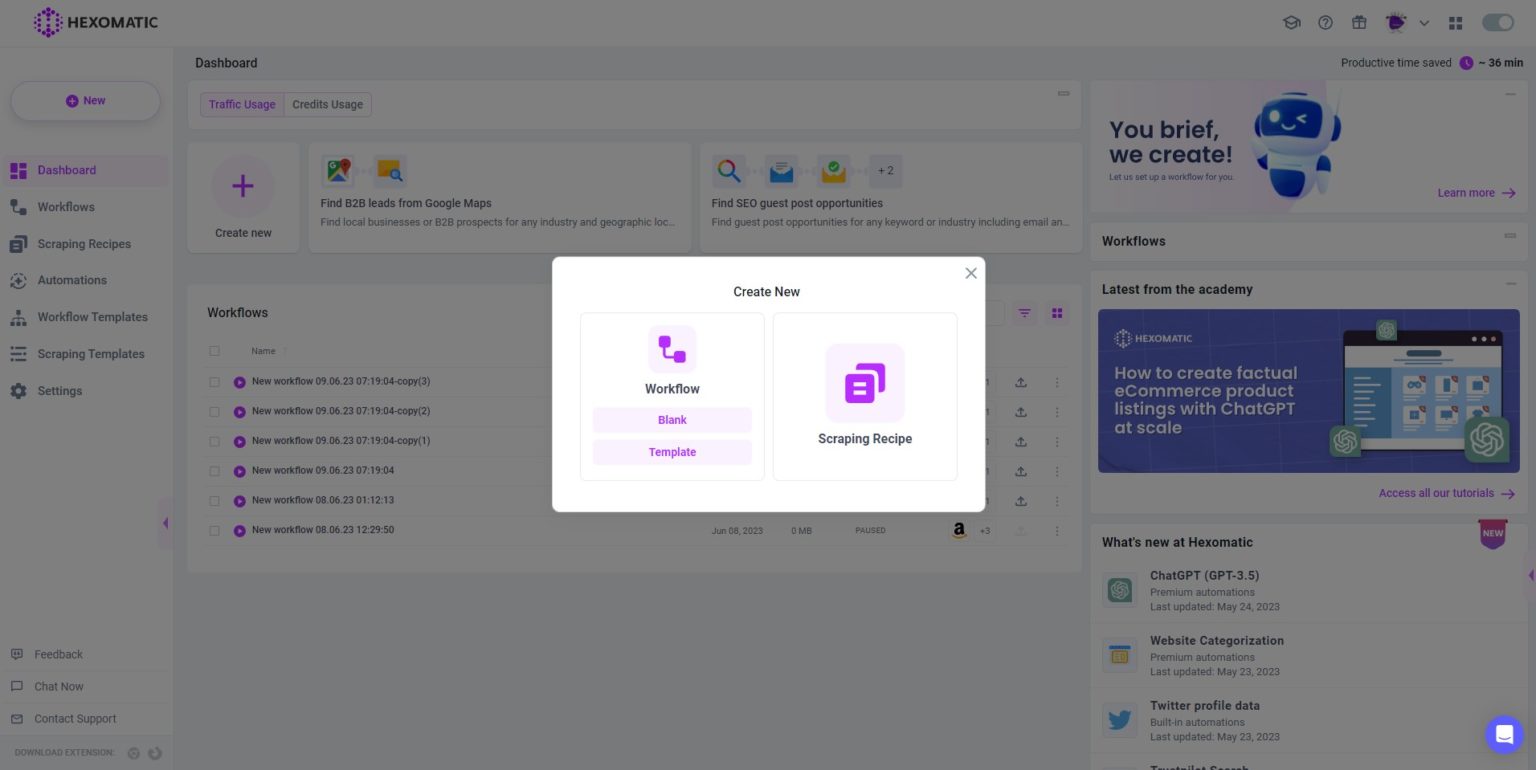Select Automations from the left sidebar
This screenshot has height=770, width=1536.
(72, 280)
